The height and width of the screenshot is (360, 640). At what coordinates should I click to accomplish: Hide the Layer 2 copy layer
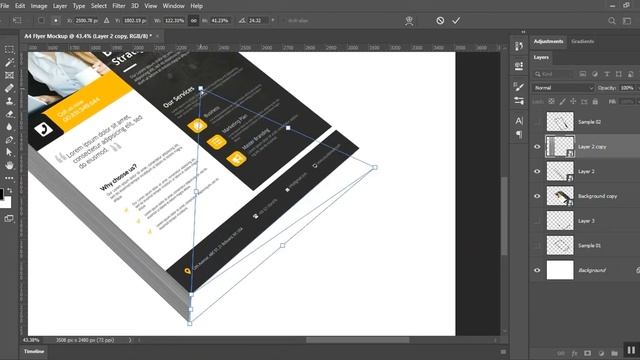click(537, 147)
